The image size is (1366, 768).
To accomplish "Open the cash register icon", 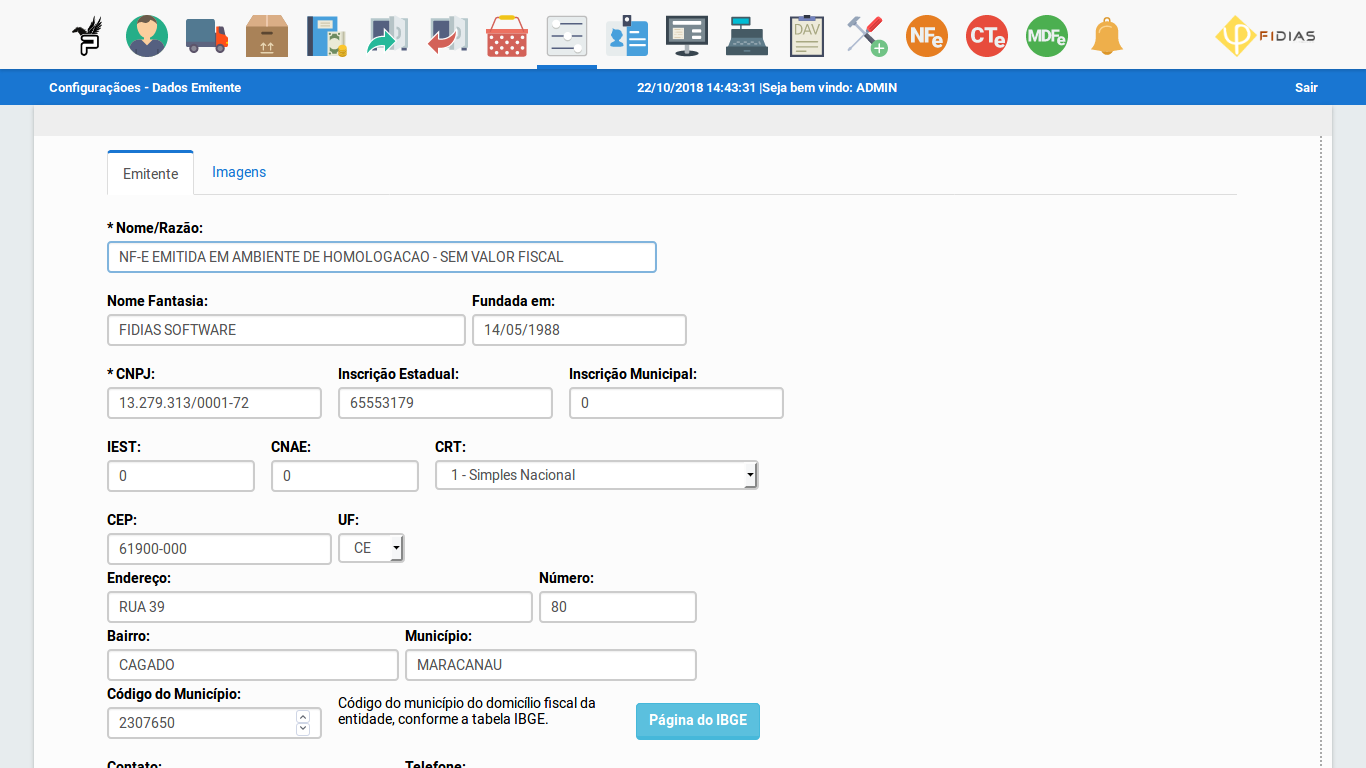I will [x=747, y=36].
